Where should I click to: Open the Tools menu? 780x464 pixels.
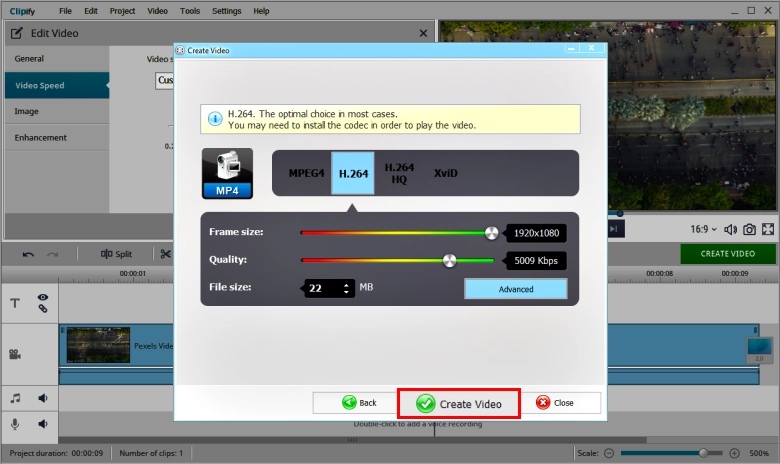[190, 11]
